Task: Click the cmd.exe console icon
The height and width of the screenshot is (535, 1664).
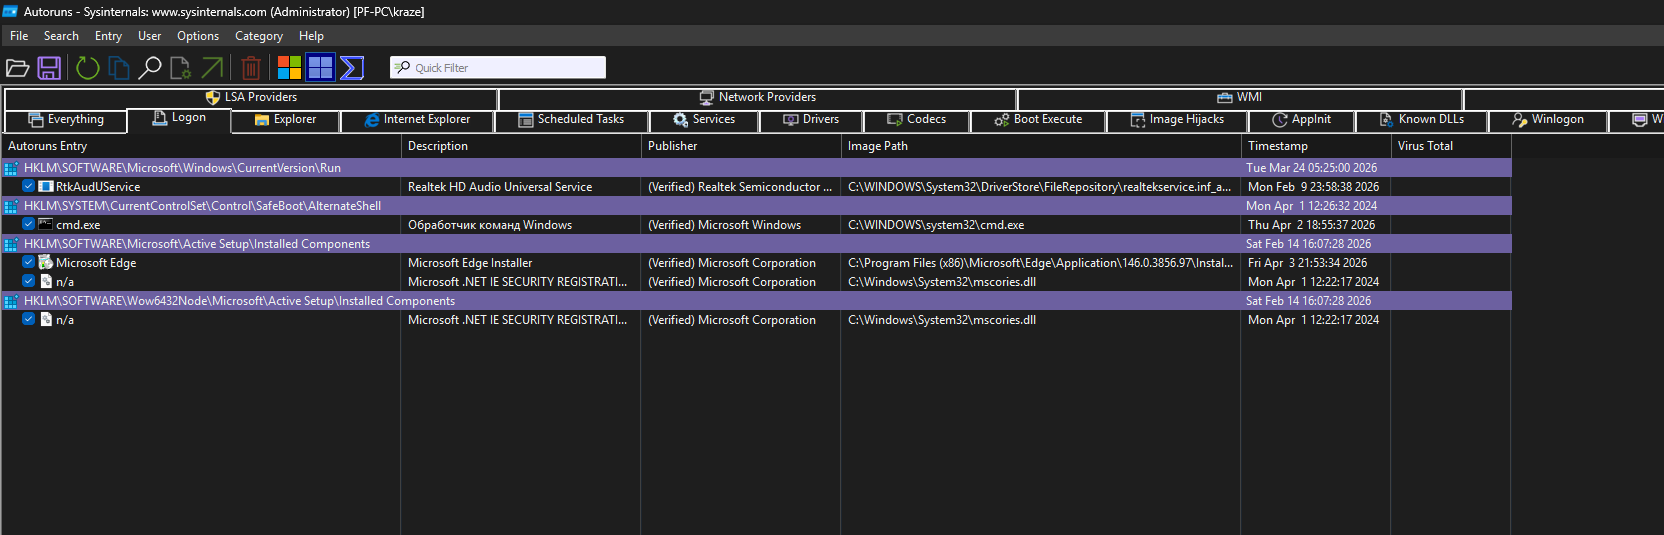Action: (45, 225)
